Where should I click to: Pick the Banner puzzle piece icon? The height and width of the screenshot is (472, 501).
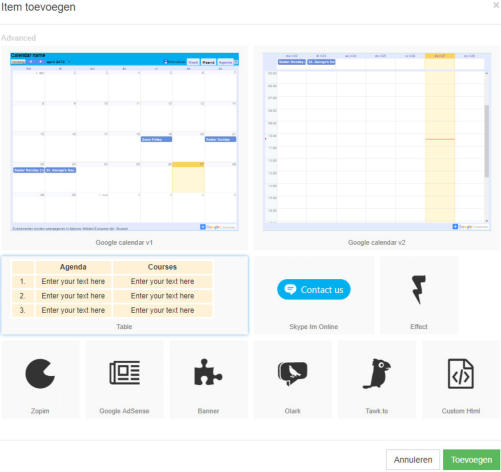(208, 372)
